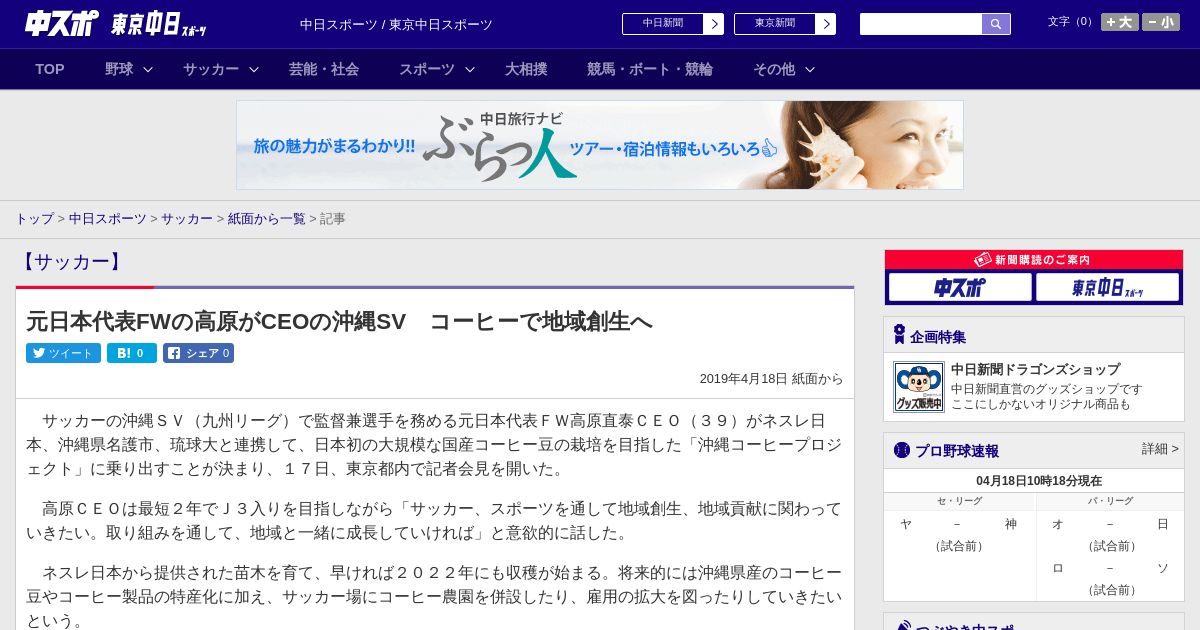Focus the site search input field
1200x630 pixels.
click(921, 24)
